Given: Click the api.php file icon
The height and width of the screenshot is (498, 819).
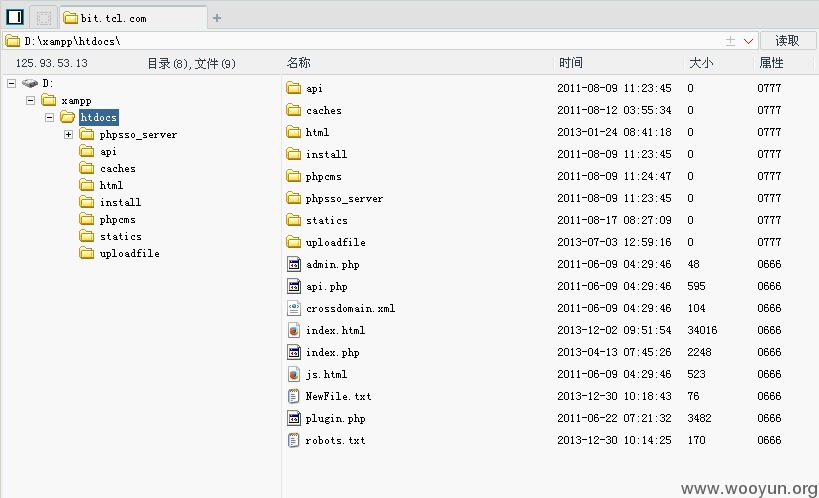Looking at the screenshot, I should [x=294, y=286].
